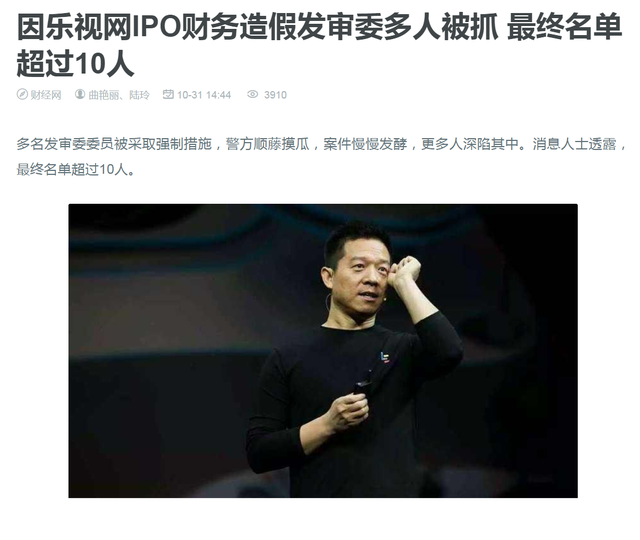Click the author avatar icon before 曲艳丽
Viewport: 640px width, 540px height.
point(80,95)
